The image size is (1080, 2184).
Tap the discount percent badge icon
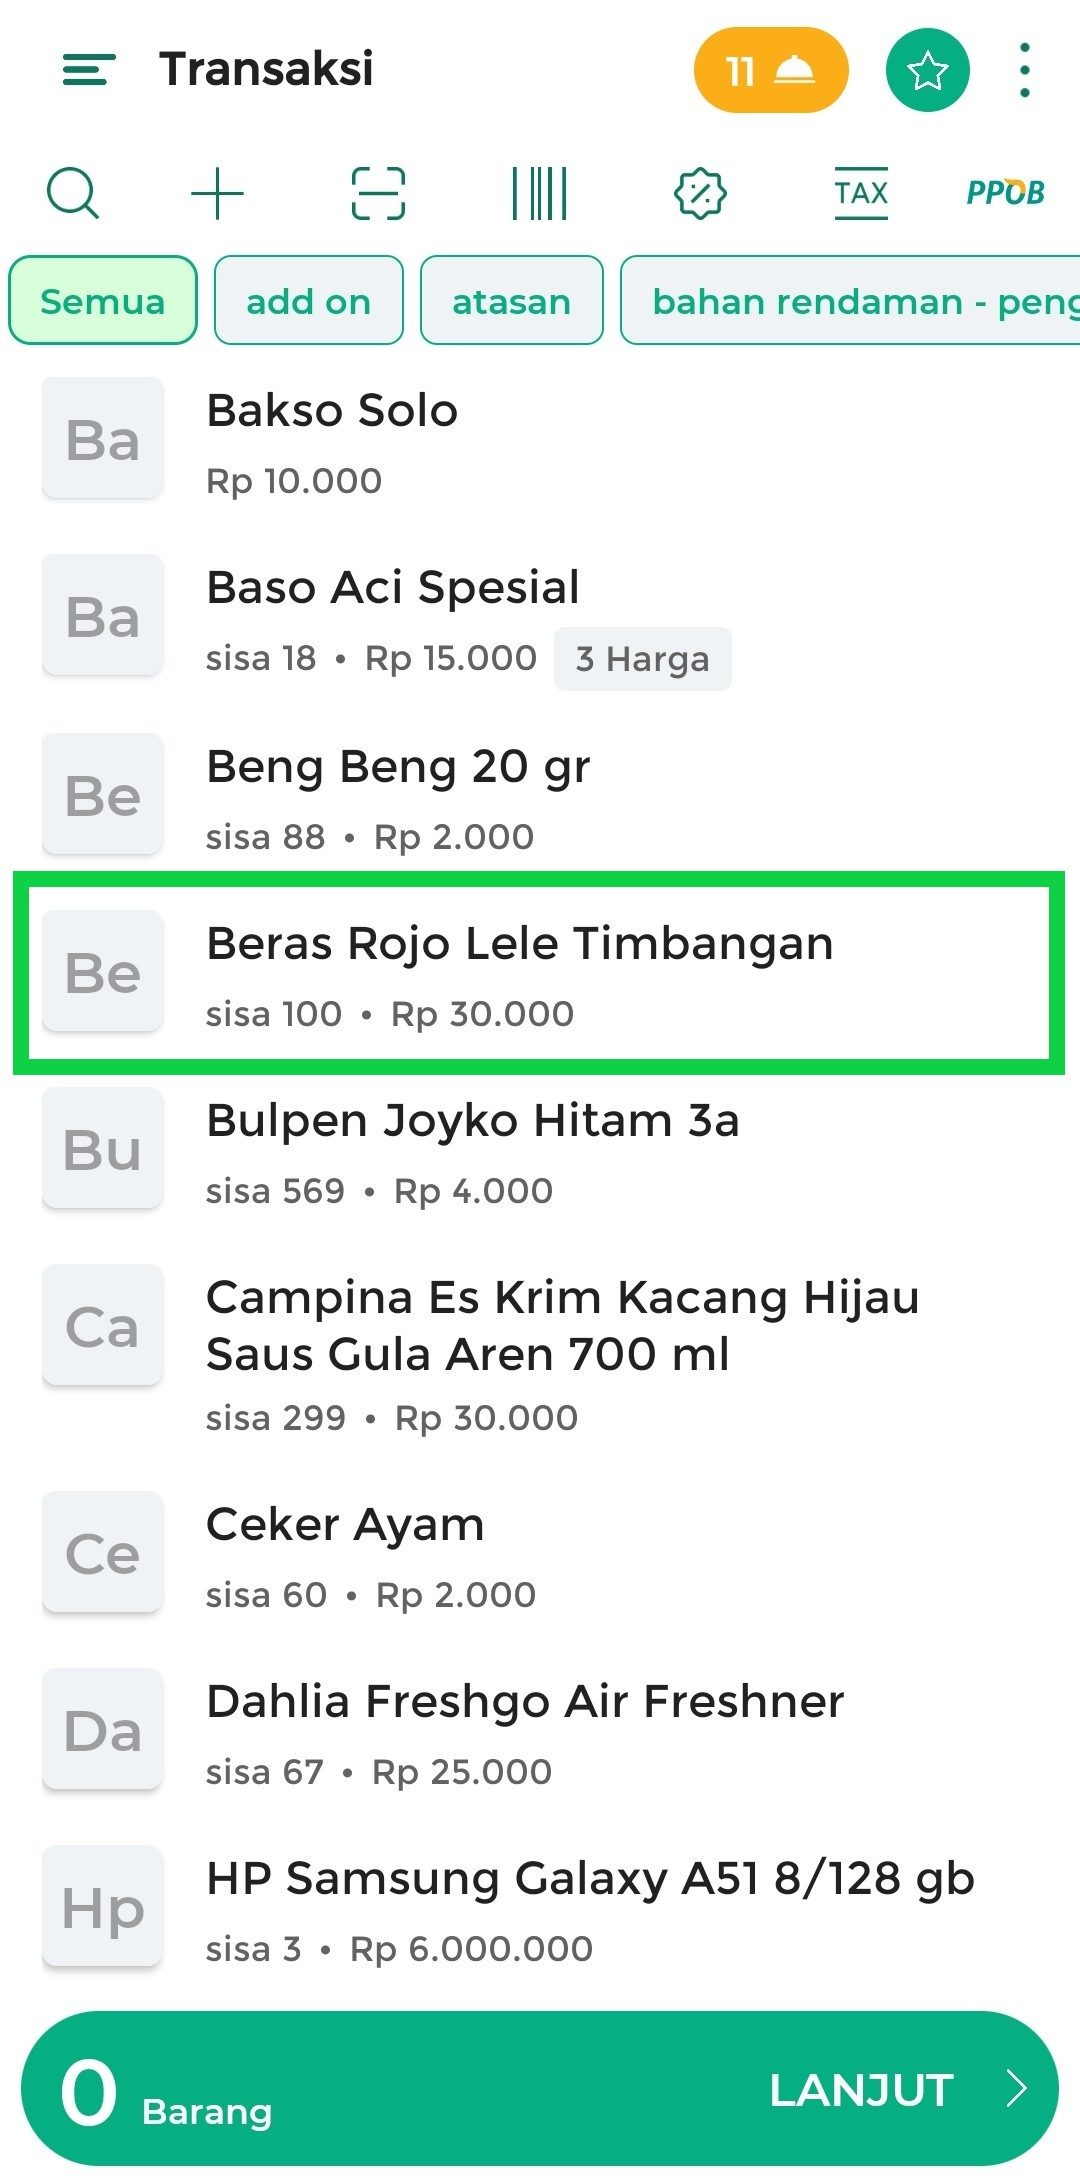coord(700,193)
